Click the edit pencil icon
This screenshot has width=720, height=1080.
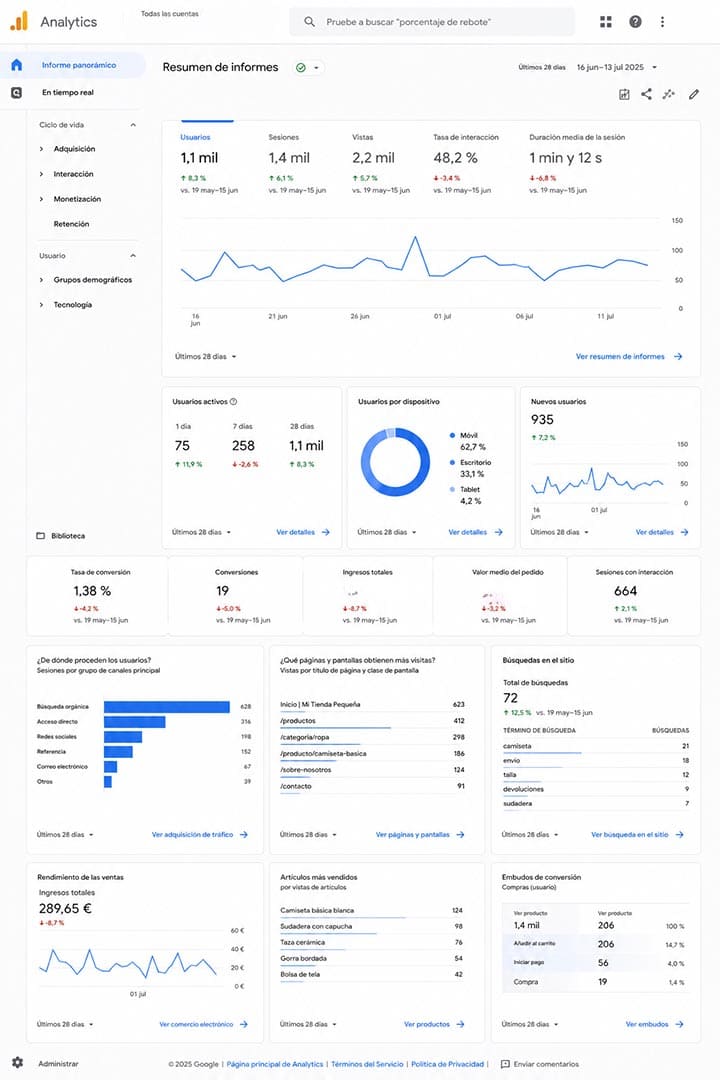tap(694, 94)
